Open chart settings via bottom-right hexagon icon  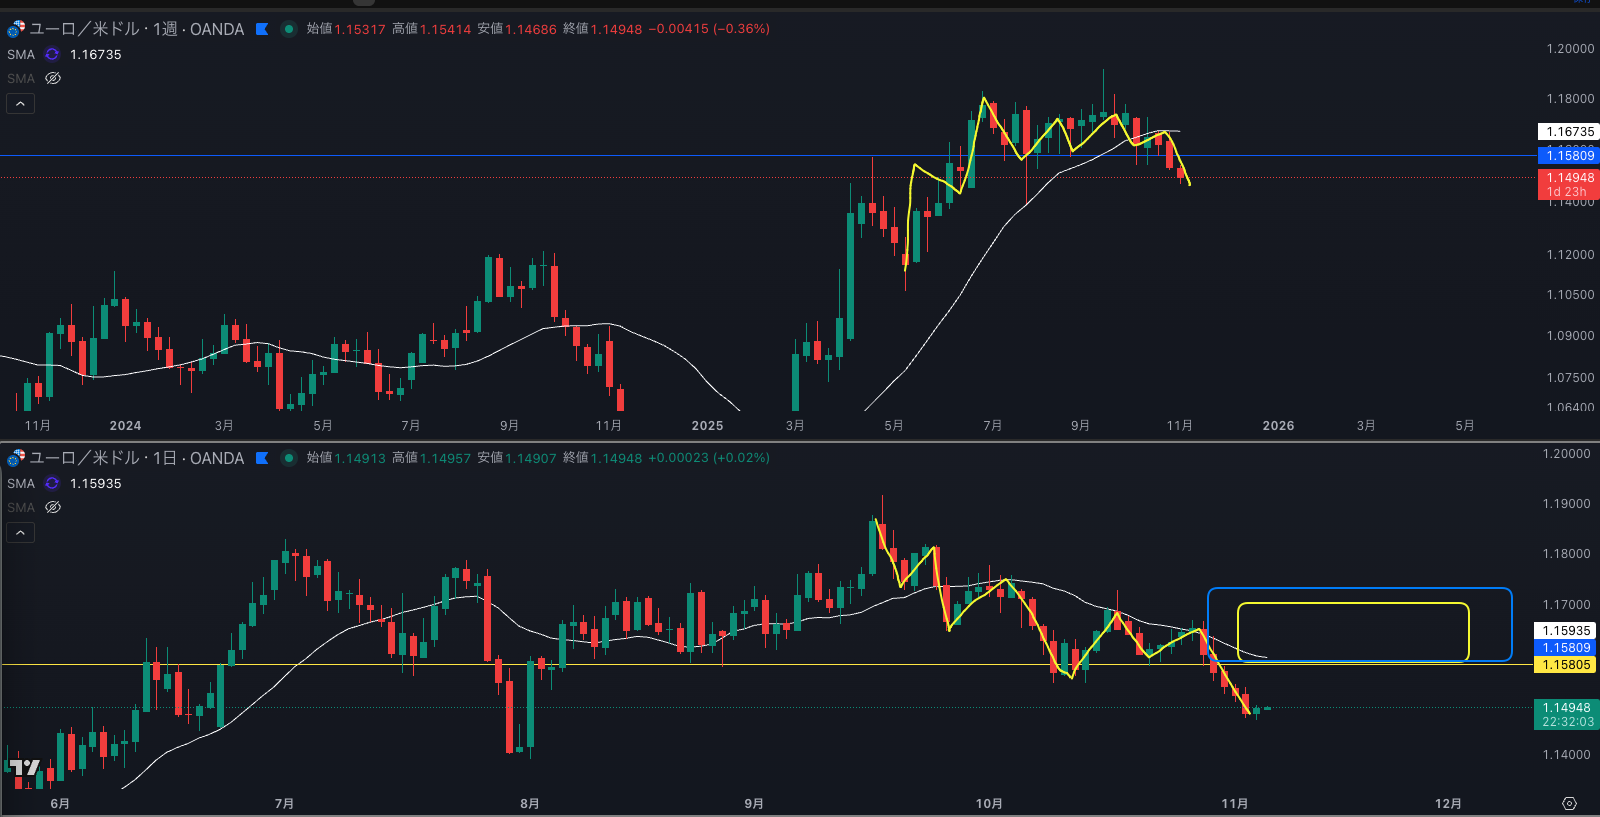(1569, 804)
